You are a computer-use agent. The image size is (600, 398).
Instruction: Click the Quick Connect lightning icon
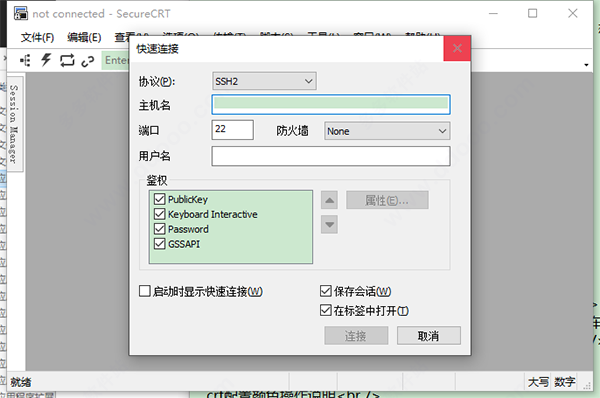click(x=46, y=60)
